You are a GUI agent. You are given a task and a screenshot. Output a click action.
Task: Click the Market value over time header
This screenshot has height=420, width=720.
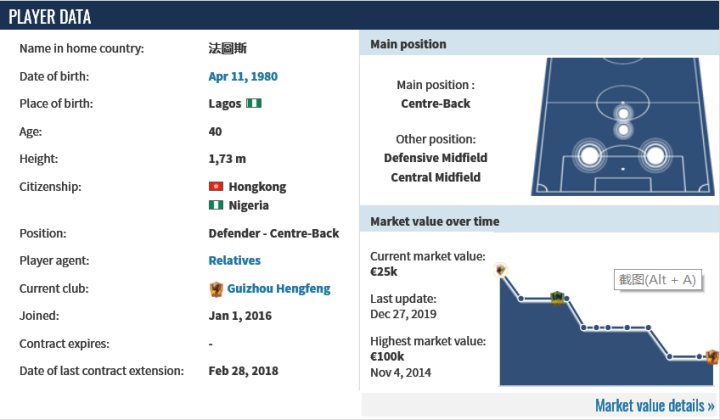click(x=434, y=221)
